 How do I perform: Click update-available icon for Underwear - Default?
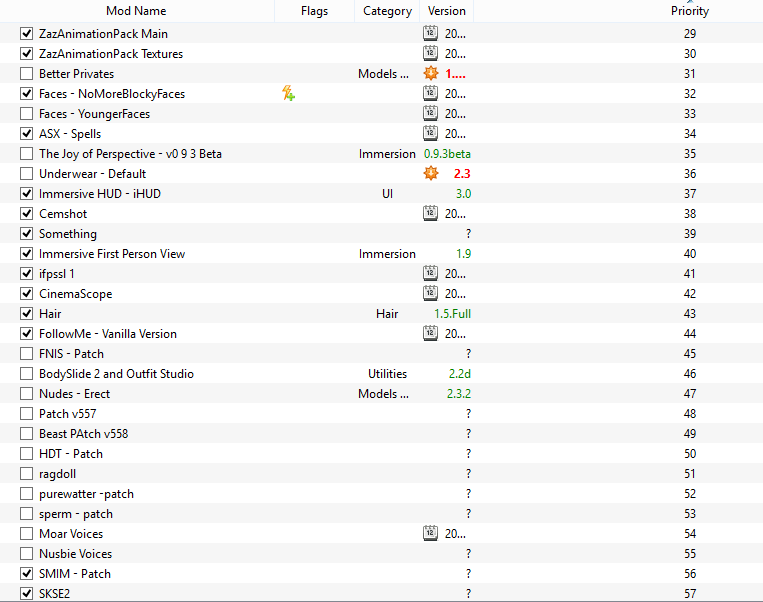click(x=431, y=173)
